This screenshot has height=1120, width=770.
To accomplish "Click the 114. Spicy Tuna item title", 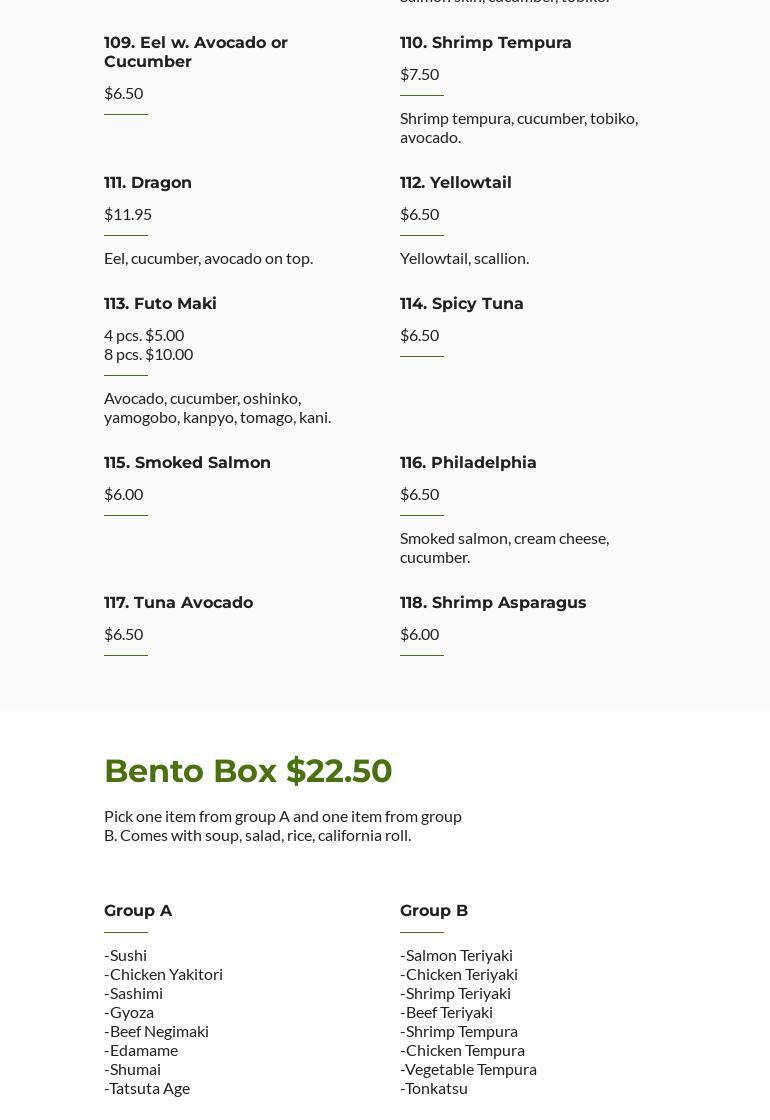I will [x=462, y=304].
